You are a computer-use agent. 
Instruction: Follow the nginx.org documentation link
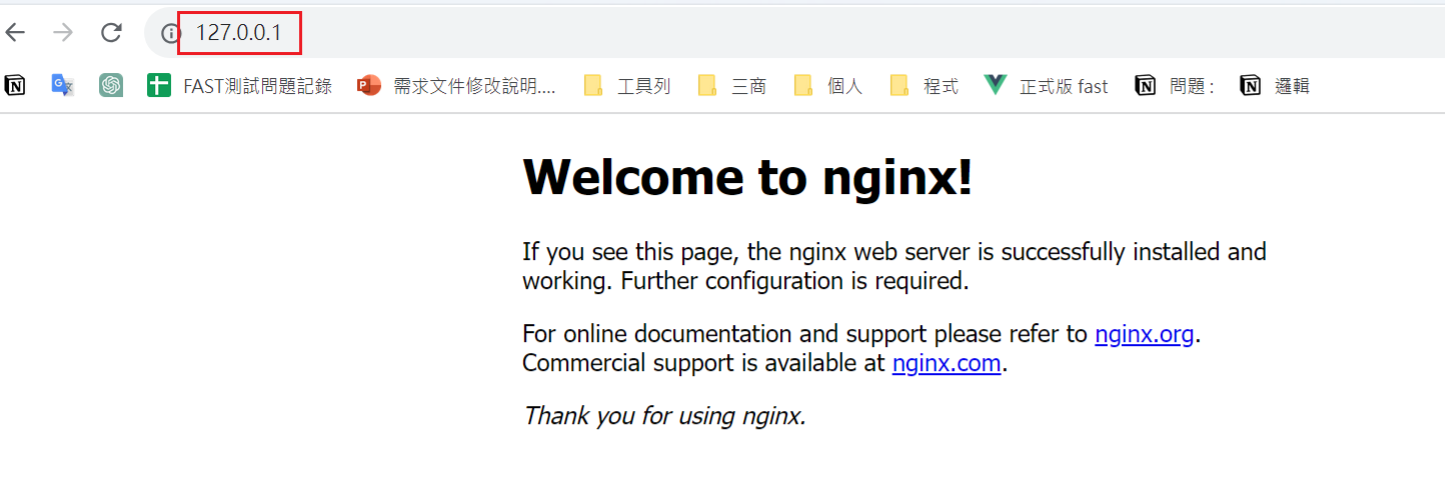[1144, 334]
